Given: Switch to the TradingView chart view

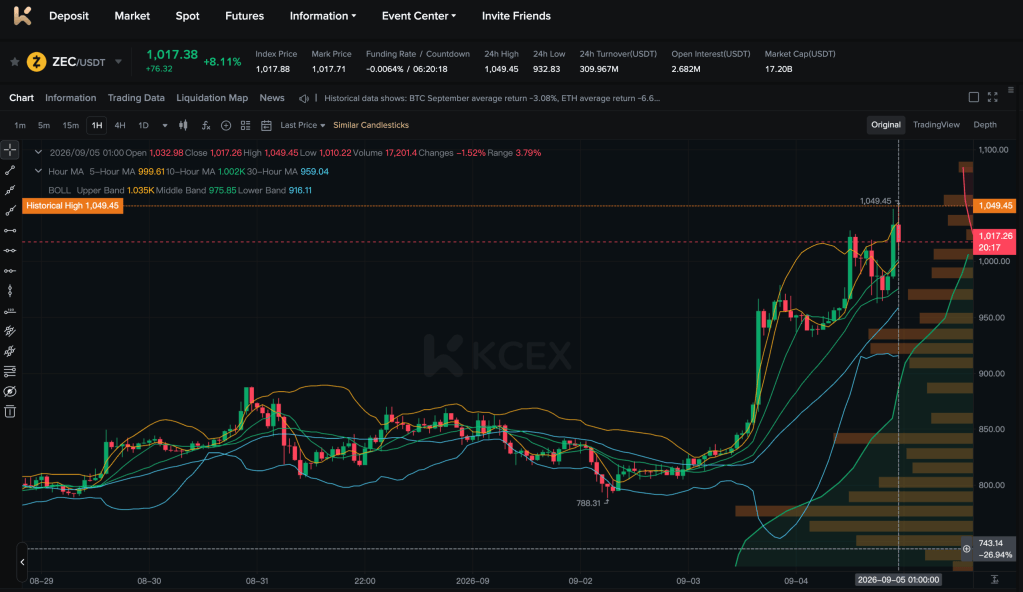Looking at the screenshot, I should pos(936,125).
